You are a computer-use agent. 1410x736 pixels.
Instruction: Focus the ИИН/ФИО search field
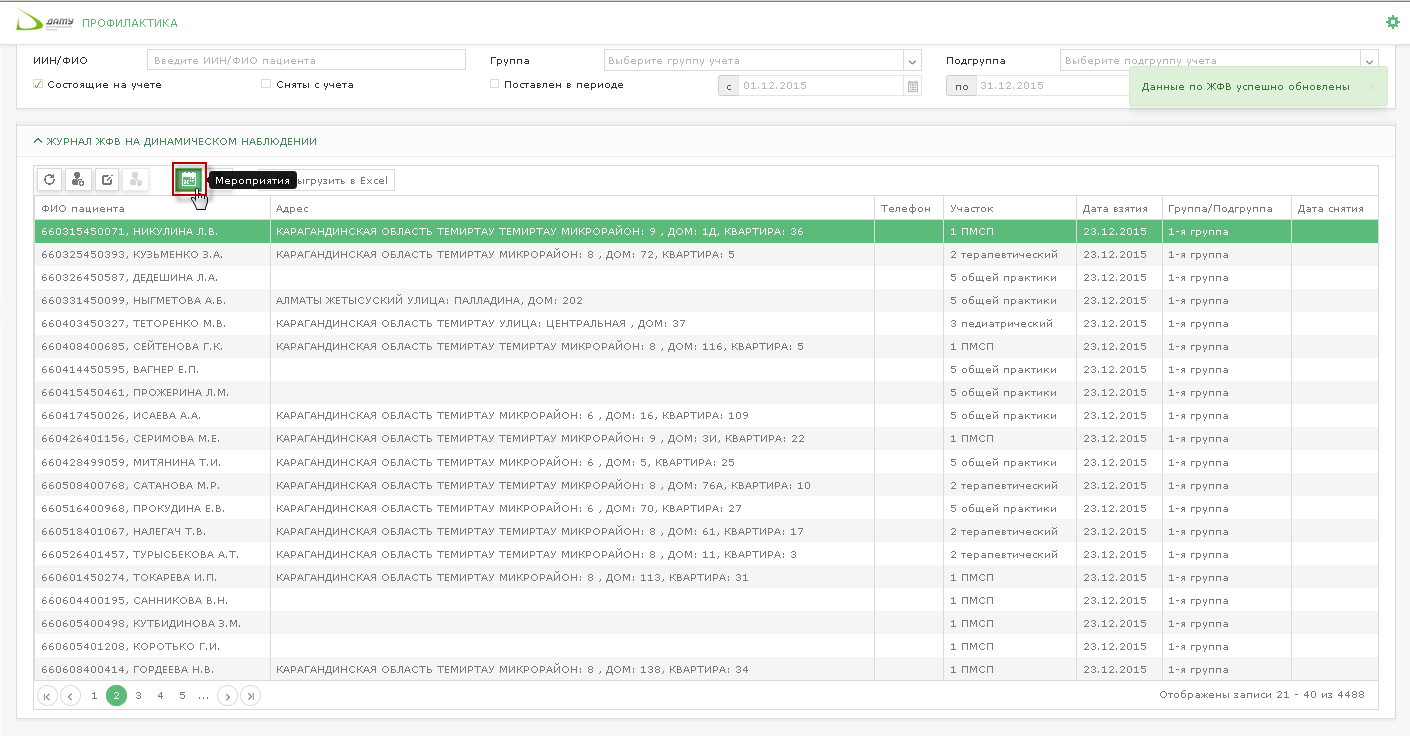click(x=306, y=61)
